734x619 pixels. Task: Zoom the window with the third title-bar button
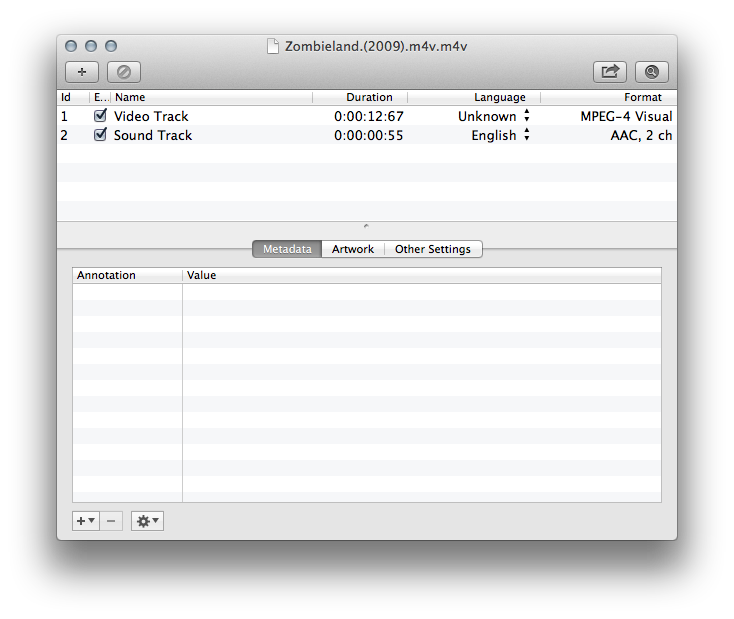coord(111,46)
